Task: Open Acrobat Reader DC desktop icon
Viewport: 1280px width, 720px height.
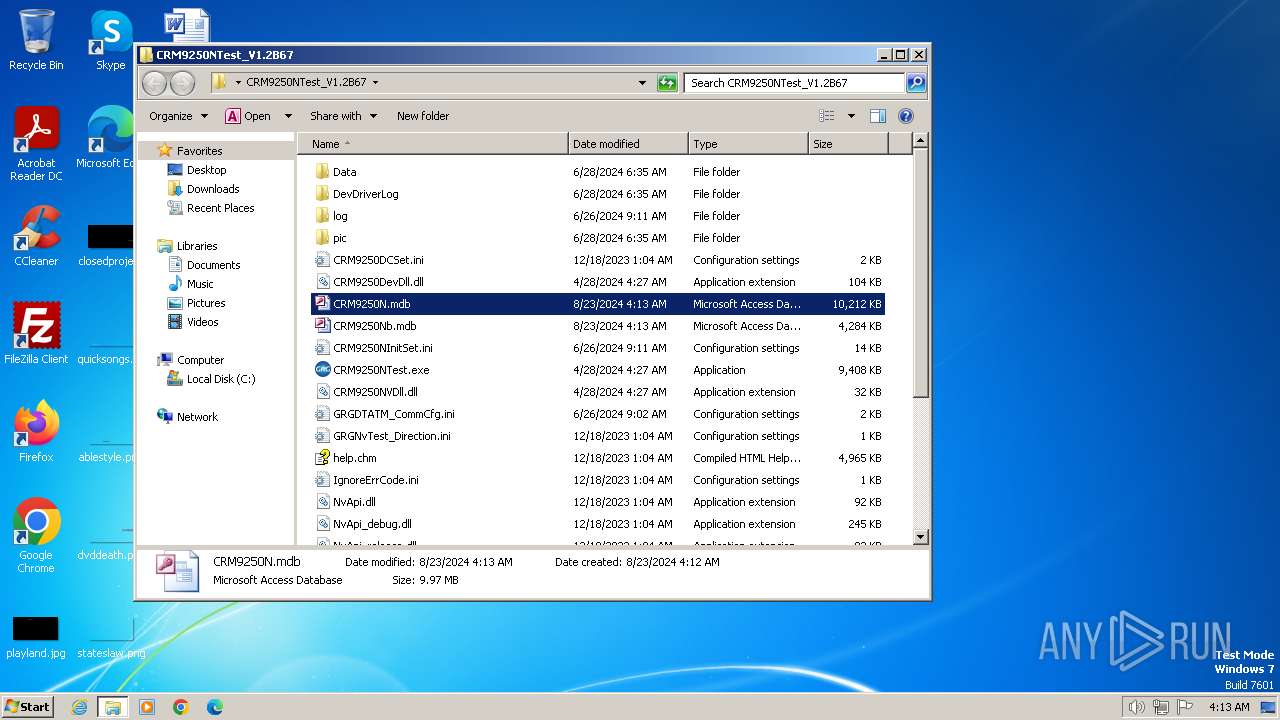Action: pos(36,144)
